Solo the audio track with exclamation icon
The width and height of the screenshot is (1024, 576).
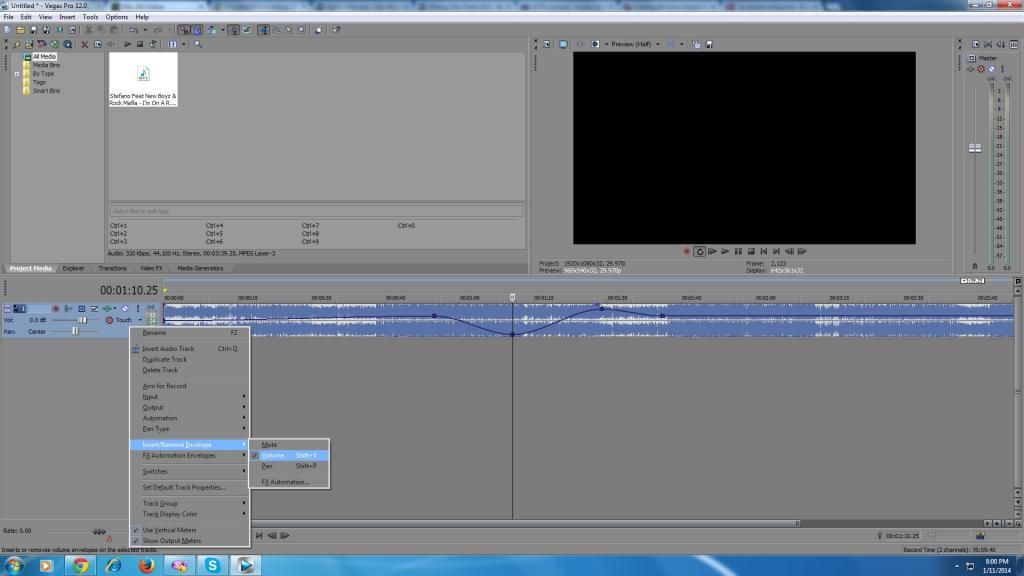[x=138, y=308]
